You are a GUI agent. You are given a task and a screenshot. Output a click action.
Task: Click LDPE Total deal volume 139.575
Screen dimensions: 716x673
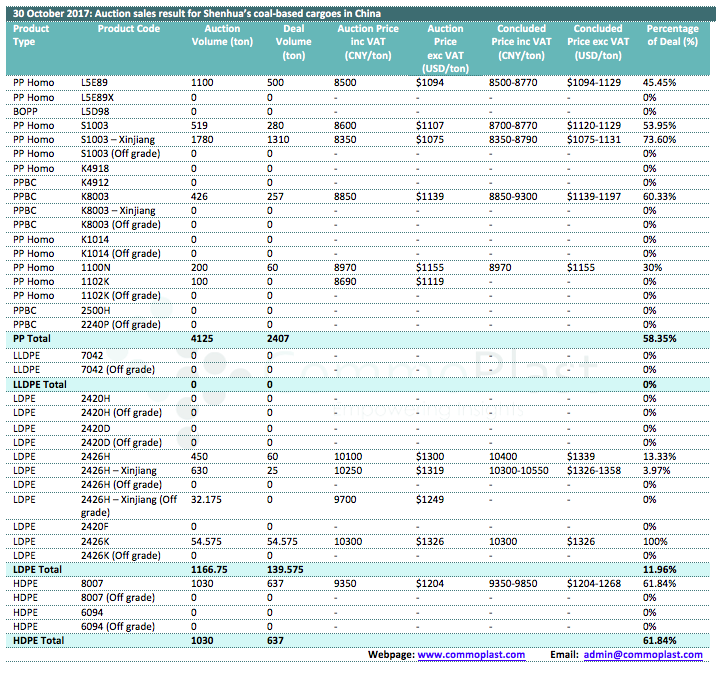pos(285,570)
